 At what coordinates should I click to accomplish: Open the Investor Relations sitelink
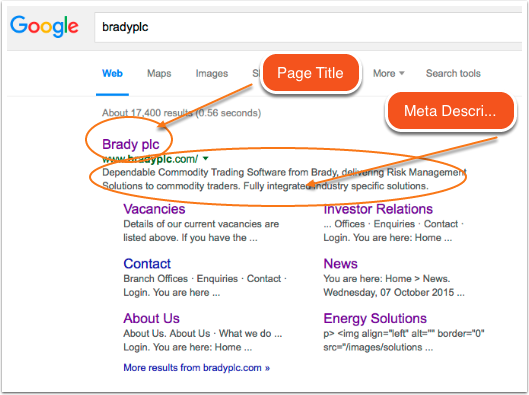point(378,209)
